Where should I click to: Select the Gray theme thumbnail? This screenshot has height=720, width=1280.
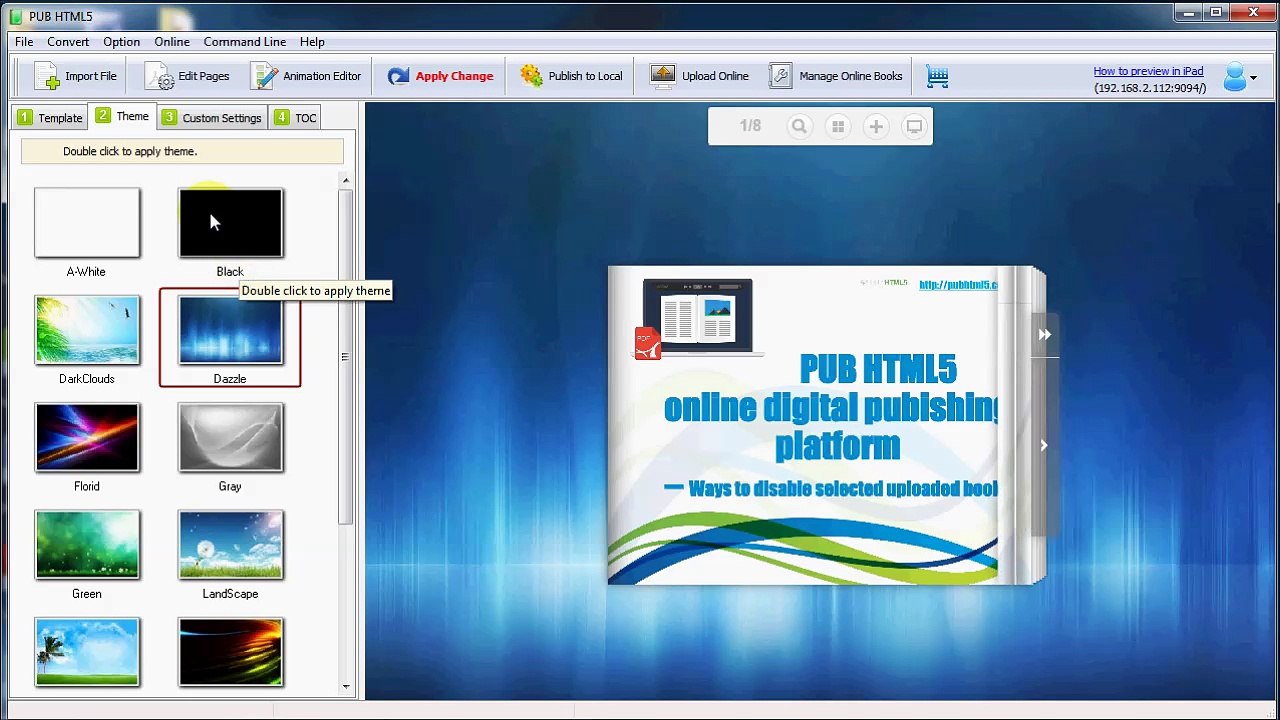(x=231, y=437)
